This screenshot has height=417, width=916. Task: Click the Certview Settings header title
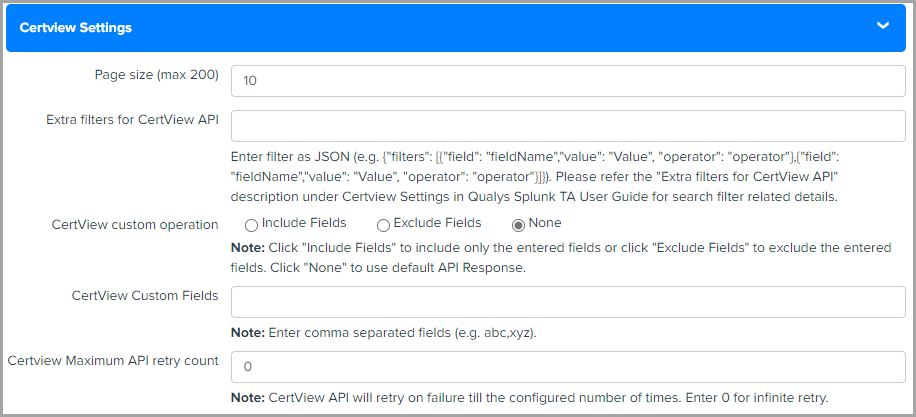coord(75,28)
